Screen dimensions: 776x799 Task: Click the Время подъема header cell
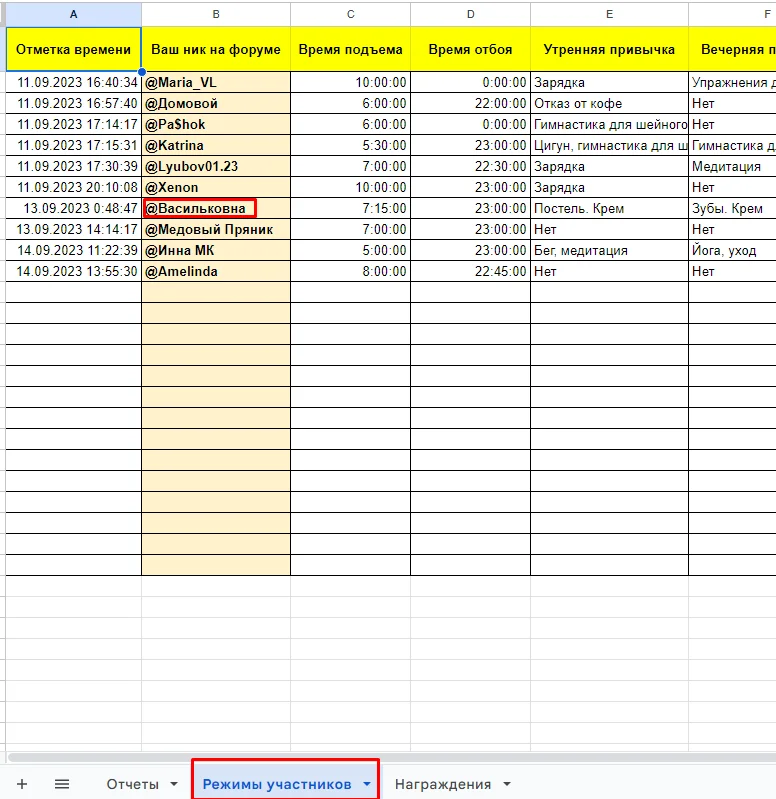[351, 49]
